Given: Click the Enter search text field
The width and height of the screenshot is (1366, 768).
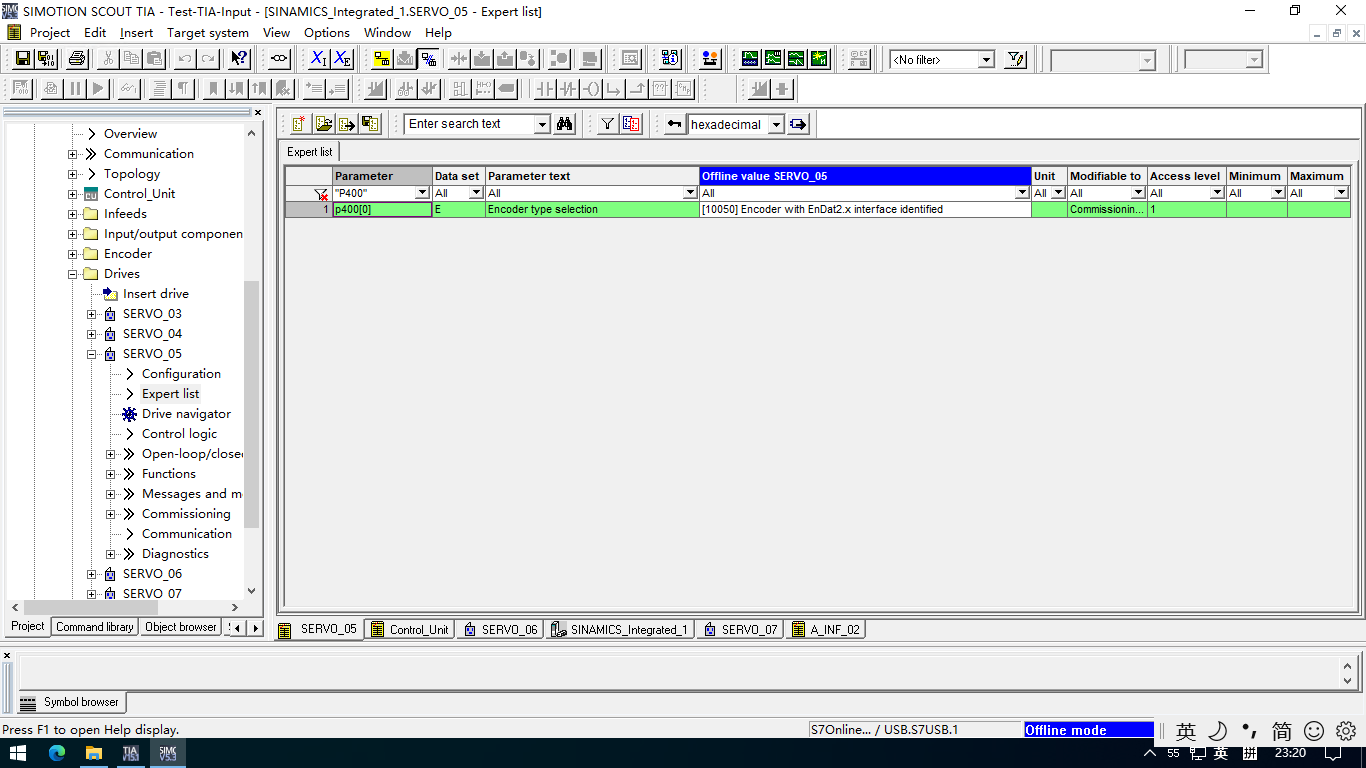Looking at the screenshot, I should point(470,124).
